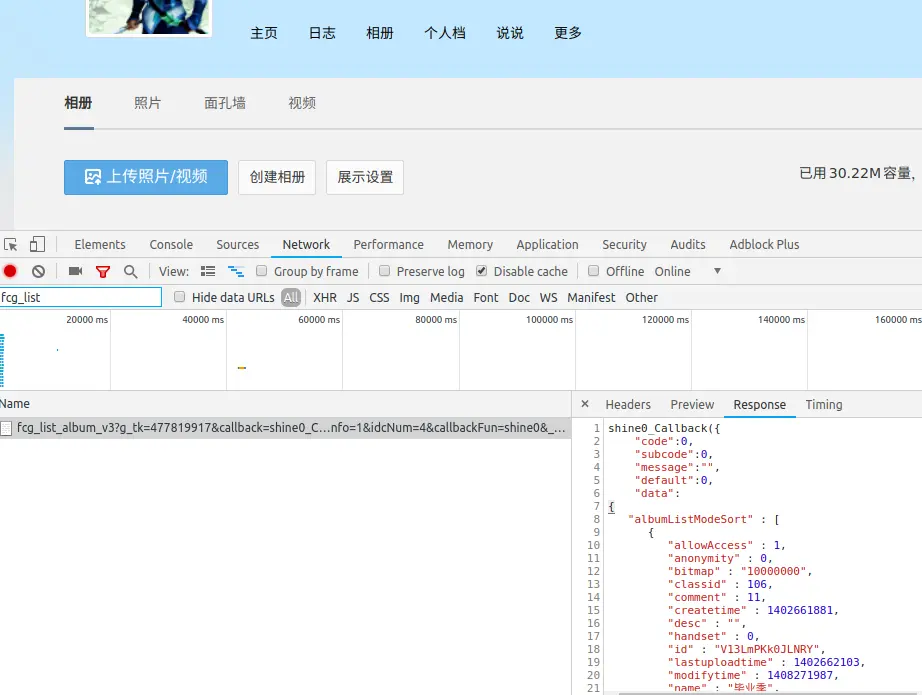Check the Offline checkbox

(593, 270)
